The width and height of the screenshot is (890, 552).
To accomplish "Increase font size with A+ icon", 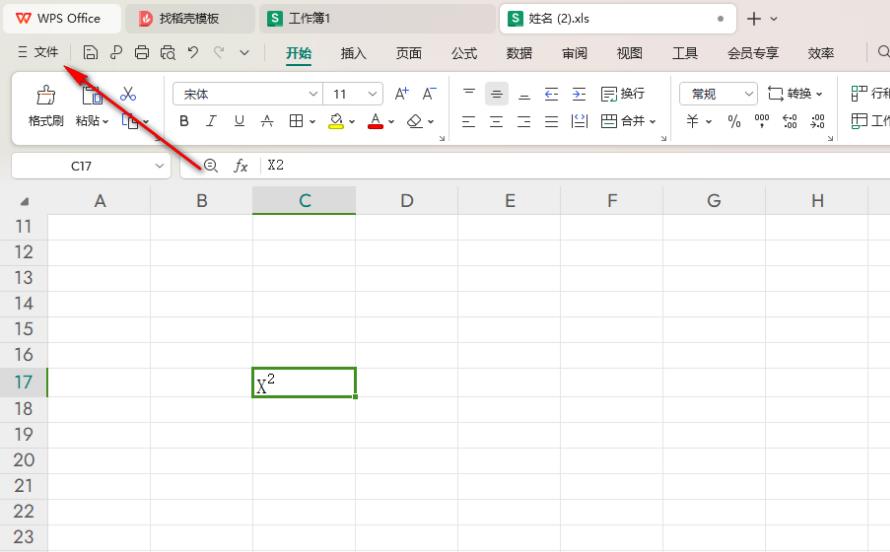I will [x=402, y=94].
